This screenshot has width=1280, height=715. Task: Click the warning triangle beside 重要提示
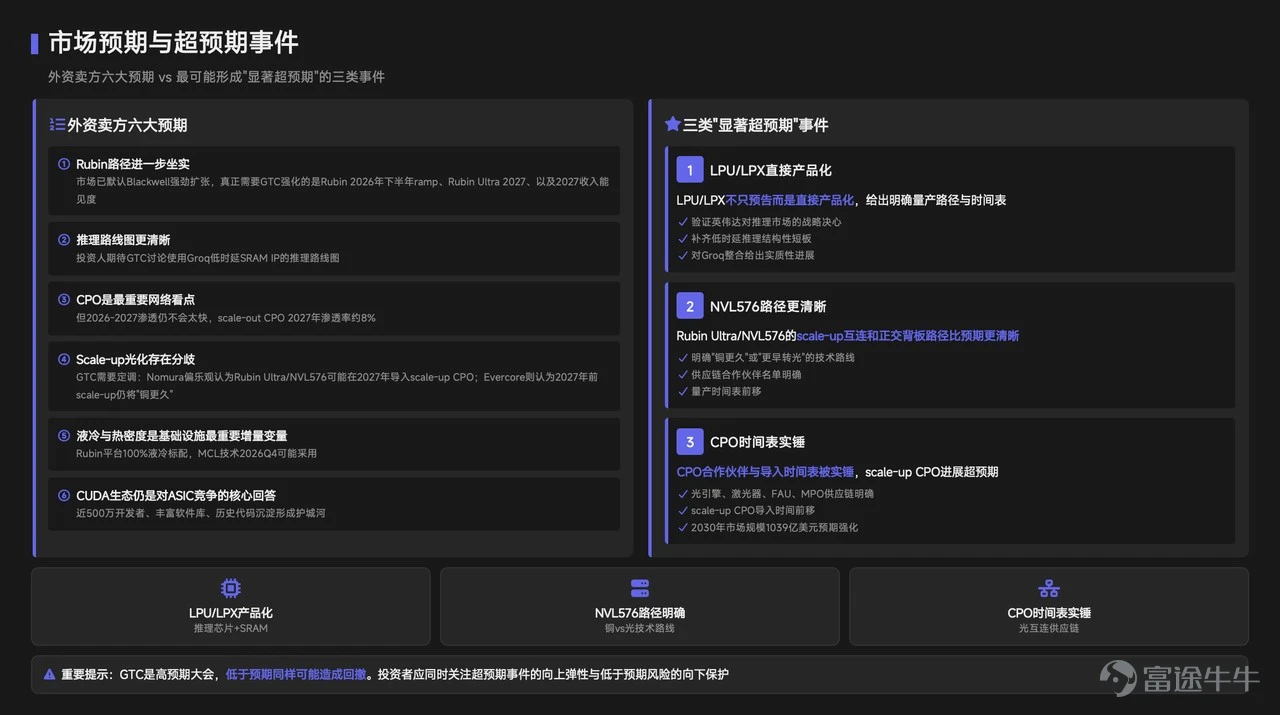tap(49, 675)
